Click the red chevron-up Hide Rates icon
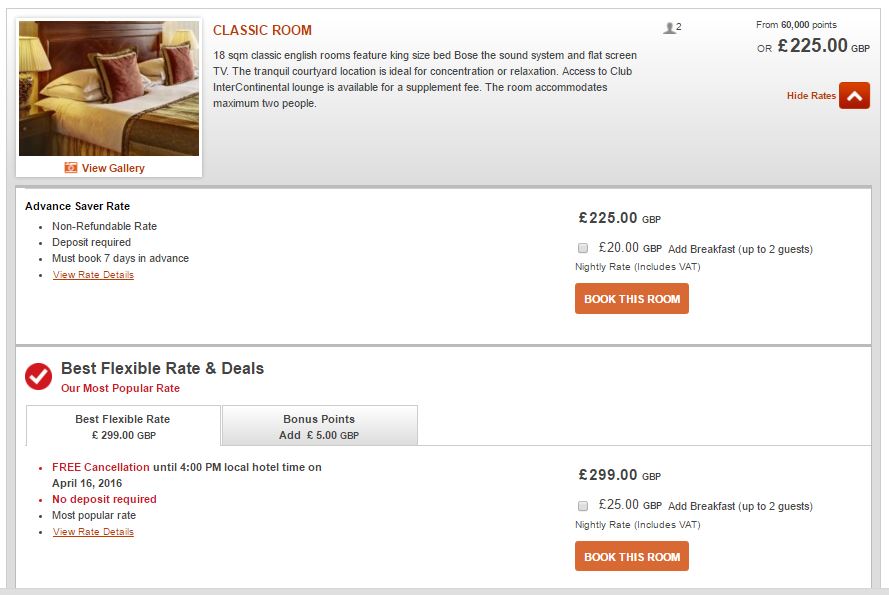This screenshot has width=889, height=595. pyautogui.click(x=854, y=96)
